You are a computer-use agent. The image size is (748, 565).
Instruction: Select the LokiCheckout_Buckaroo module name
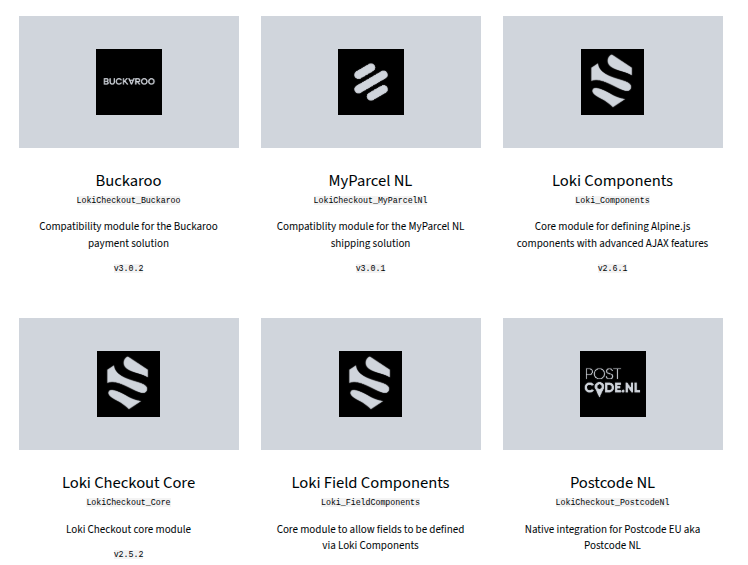pyautogui.click(x=128, y=200)
